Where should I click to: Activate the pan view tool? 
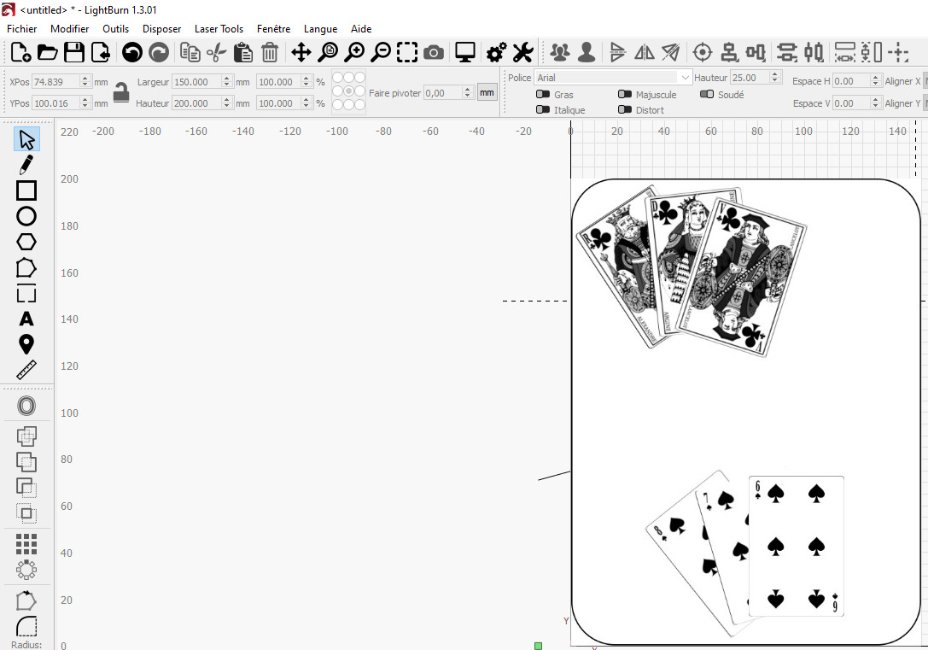(301, 53)
